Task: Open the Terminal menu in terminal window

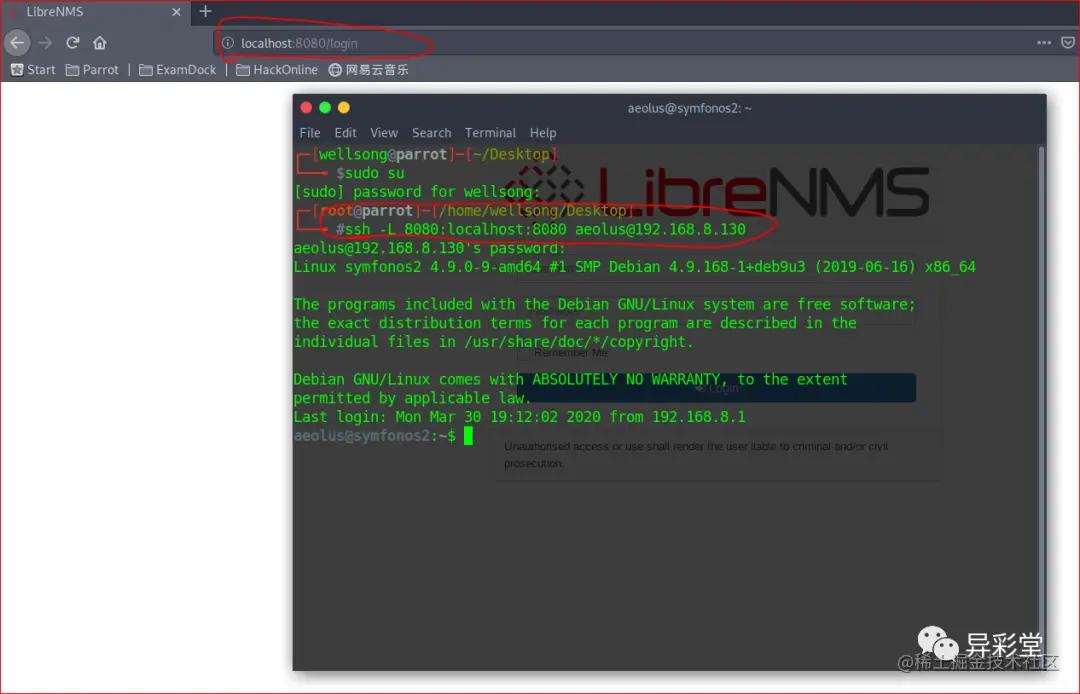Action: [490, 133]
